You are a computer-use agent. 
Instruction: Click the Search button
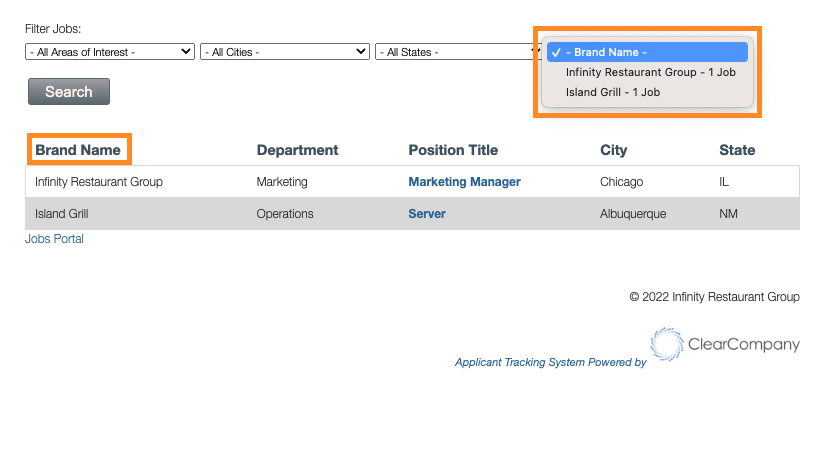[69, 91]
